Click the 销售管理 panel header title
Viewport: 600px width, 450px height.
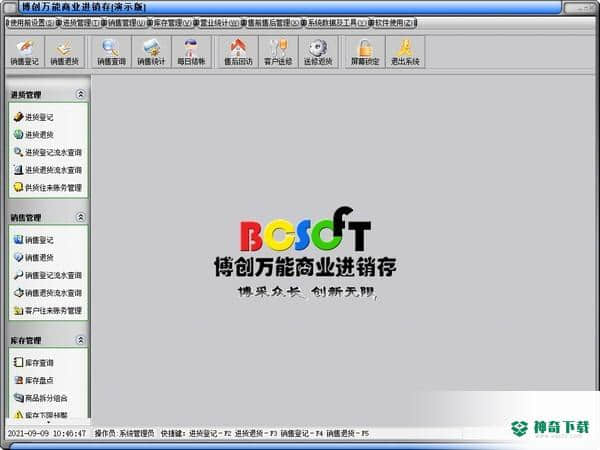tap(26, 218)
